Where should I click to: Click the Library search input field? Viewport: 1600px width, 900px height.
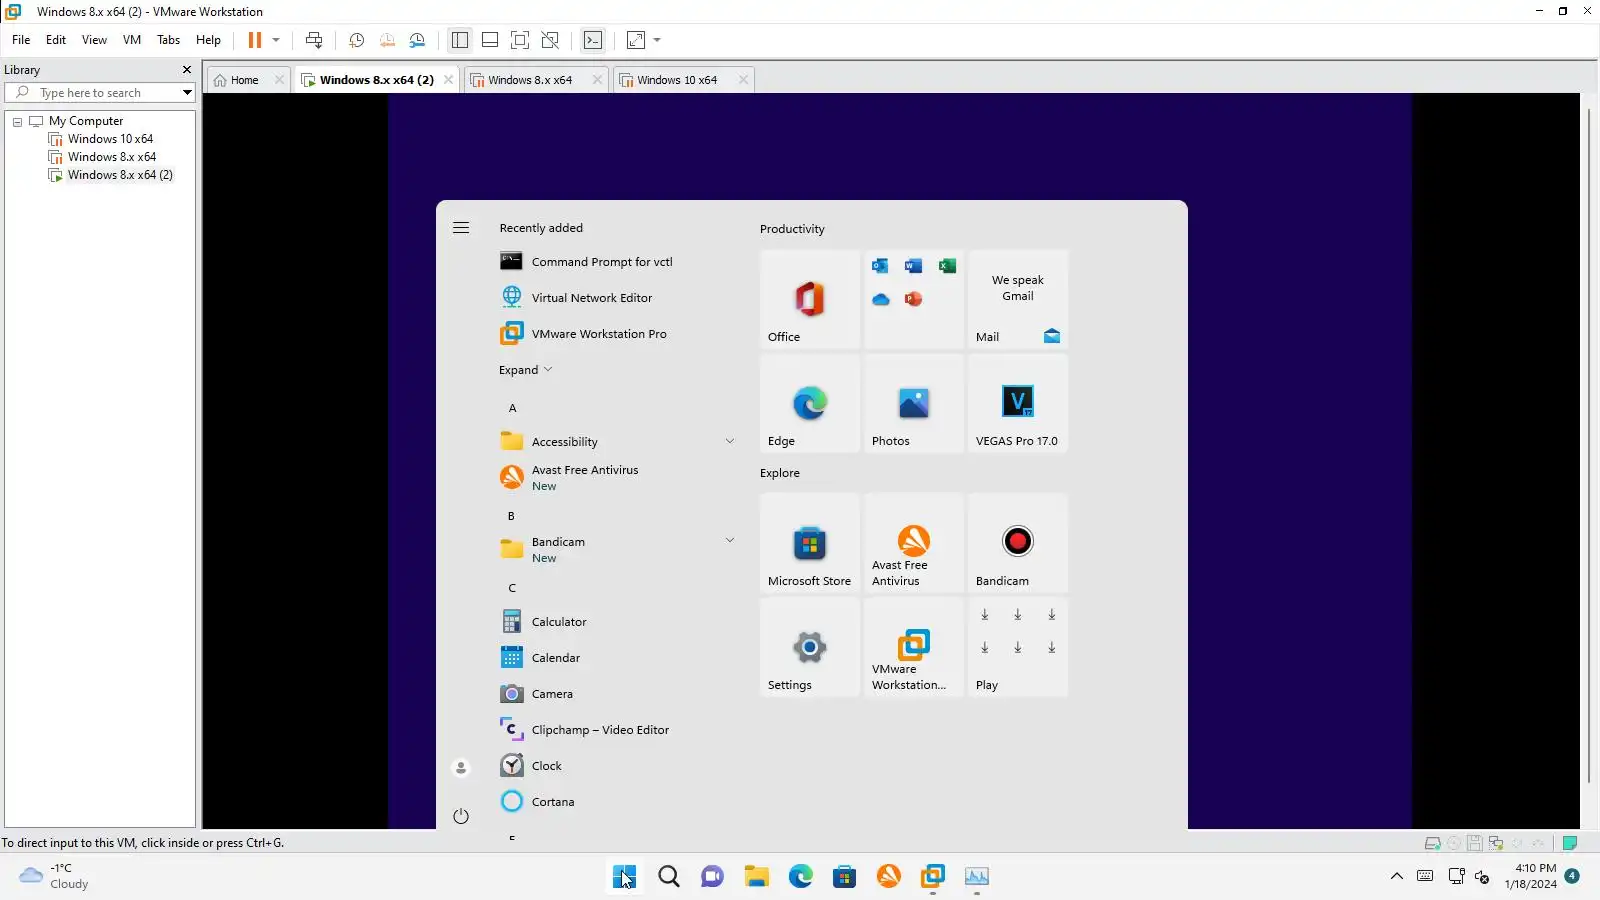point(100,93)
